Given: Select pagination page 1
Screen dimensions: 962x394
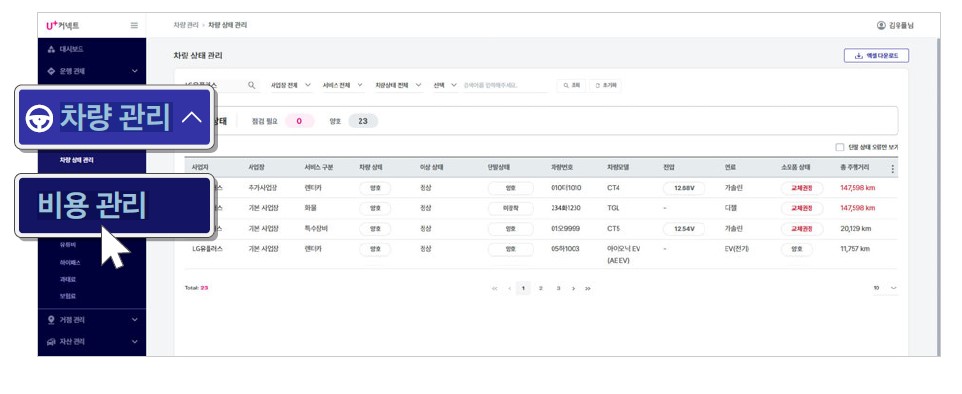Looking at the screenshot, I should click(523, 288).
